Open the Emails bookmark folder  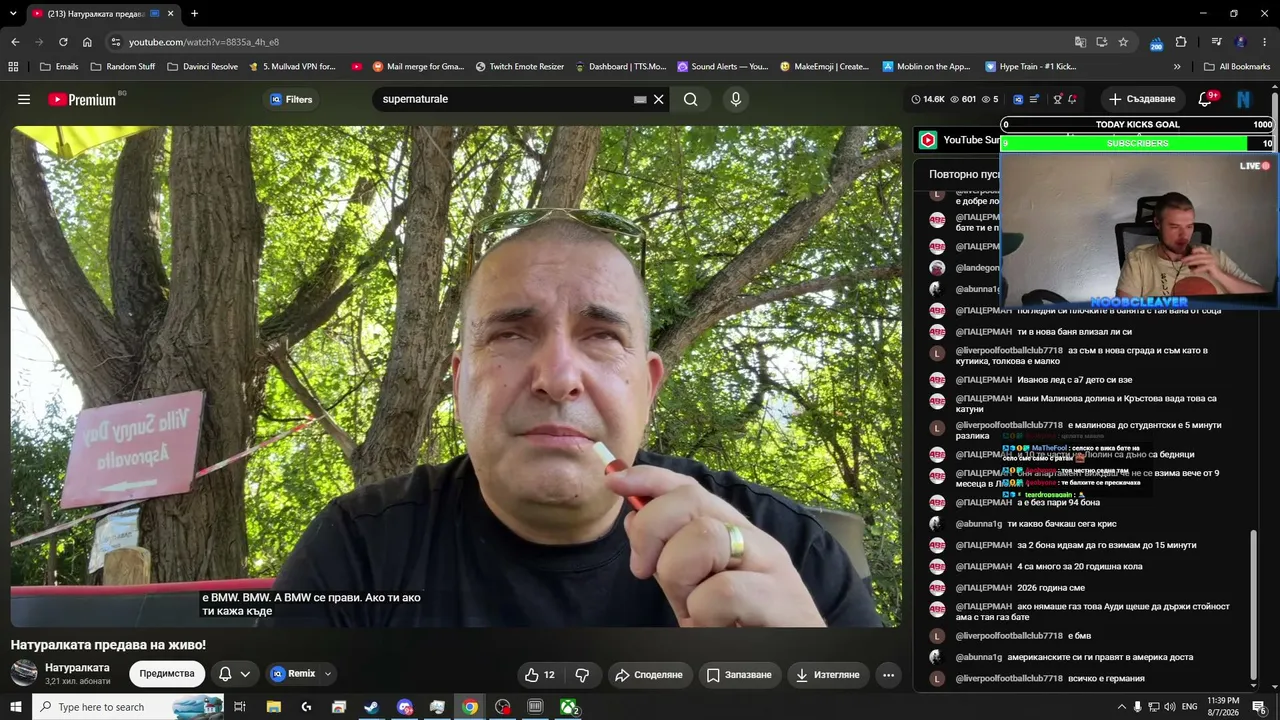point(59,67)
